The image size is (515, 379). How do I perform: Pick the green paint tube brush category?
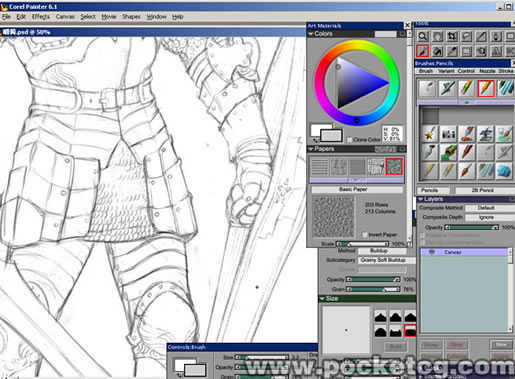pos(448,152)
